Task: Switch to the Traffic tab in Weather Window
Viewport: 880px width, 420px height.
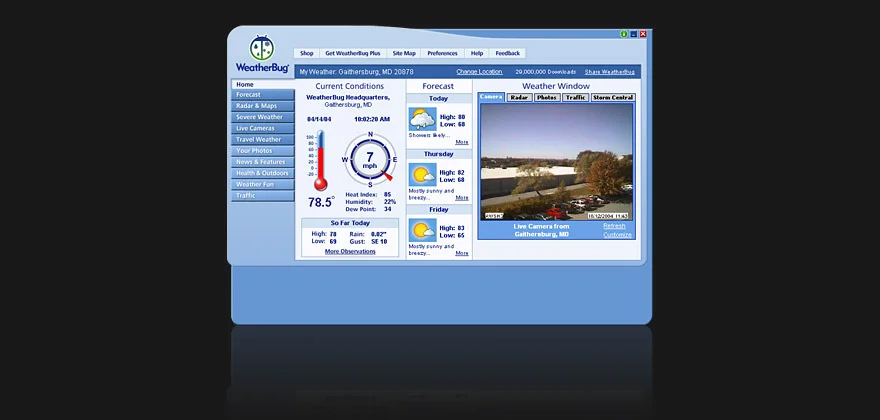Action: [575, 98]
